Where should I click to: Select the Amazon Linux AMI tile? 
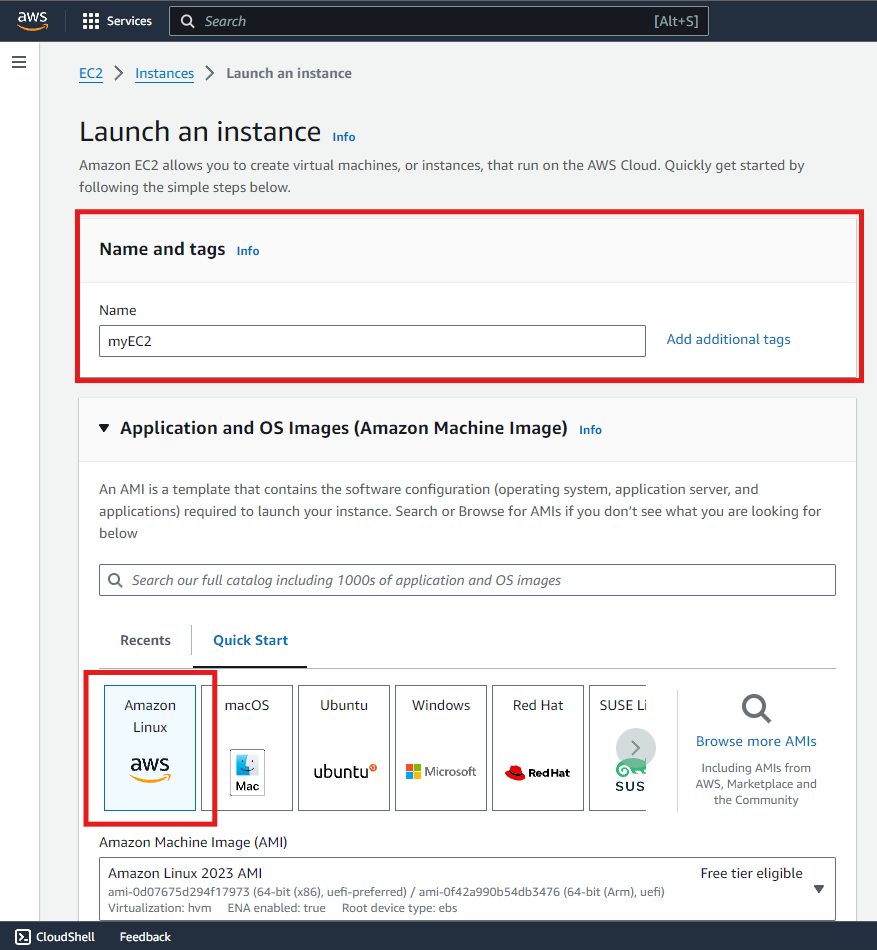coord(150,747)
